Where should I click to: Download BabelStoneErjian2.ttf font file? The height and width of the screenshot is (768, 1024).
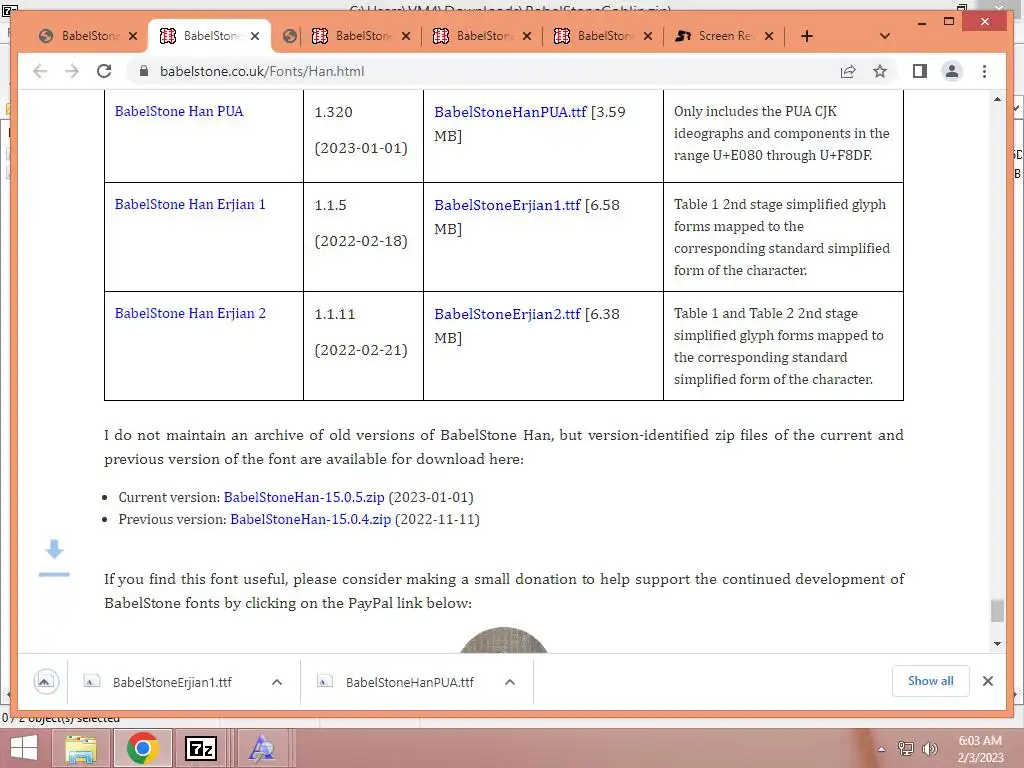507,314
